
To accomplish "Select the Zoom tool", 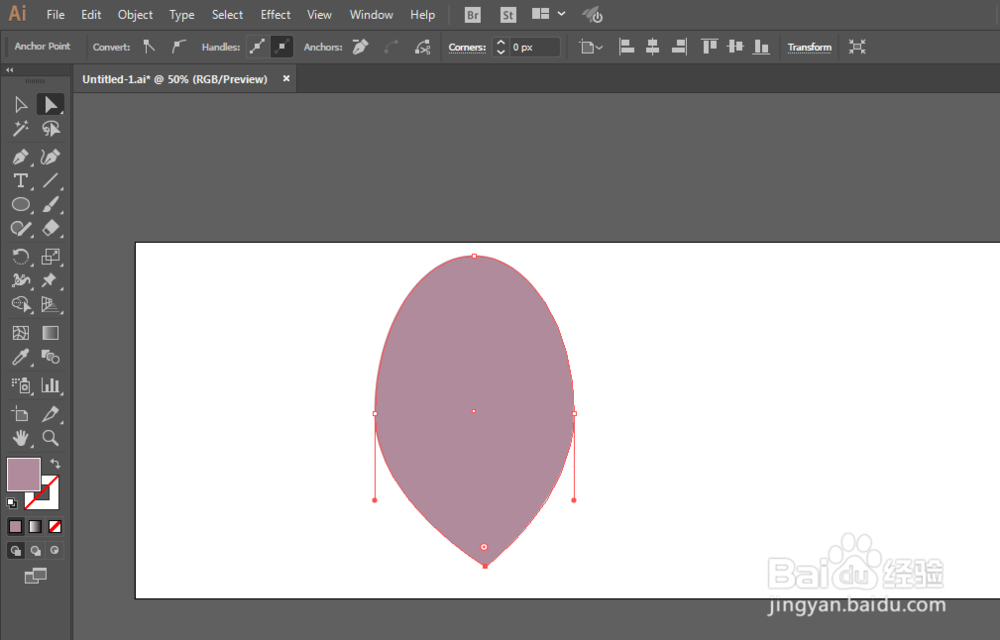I will pyautogui.click(x=50, y=438).
